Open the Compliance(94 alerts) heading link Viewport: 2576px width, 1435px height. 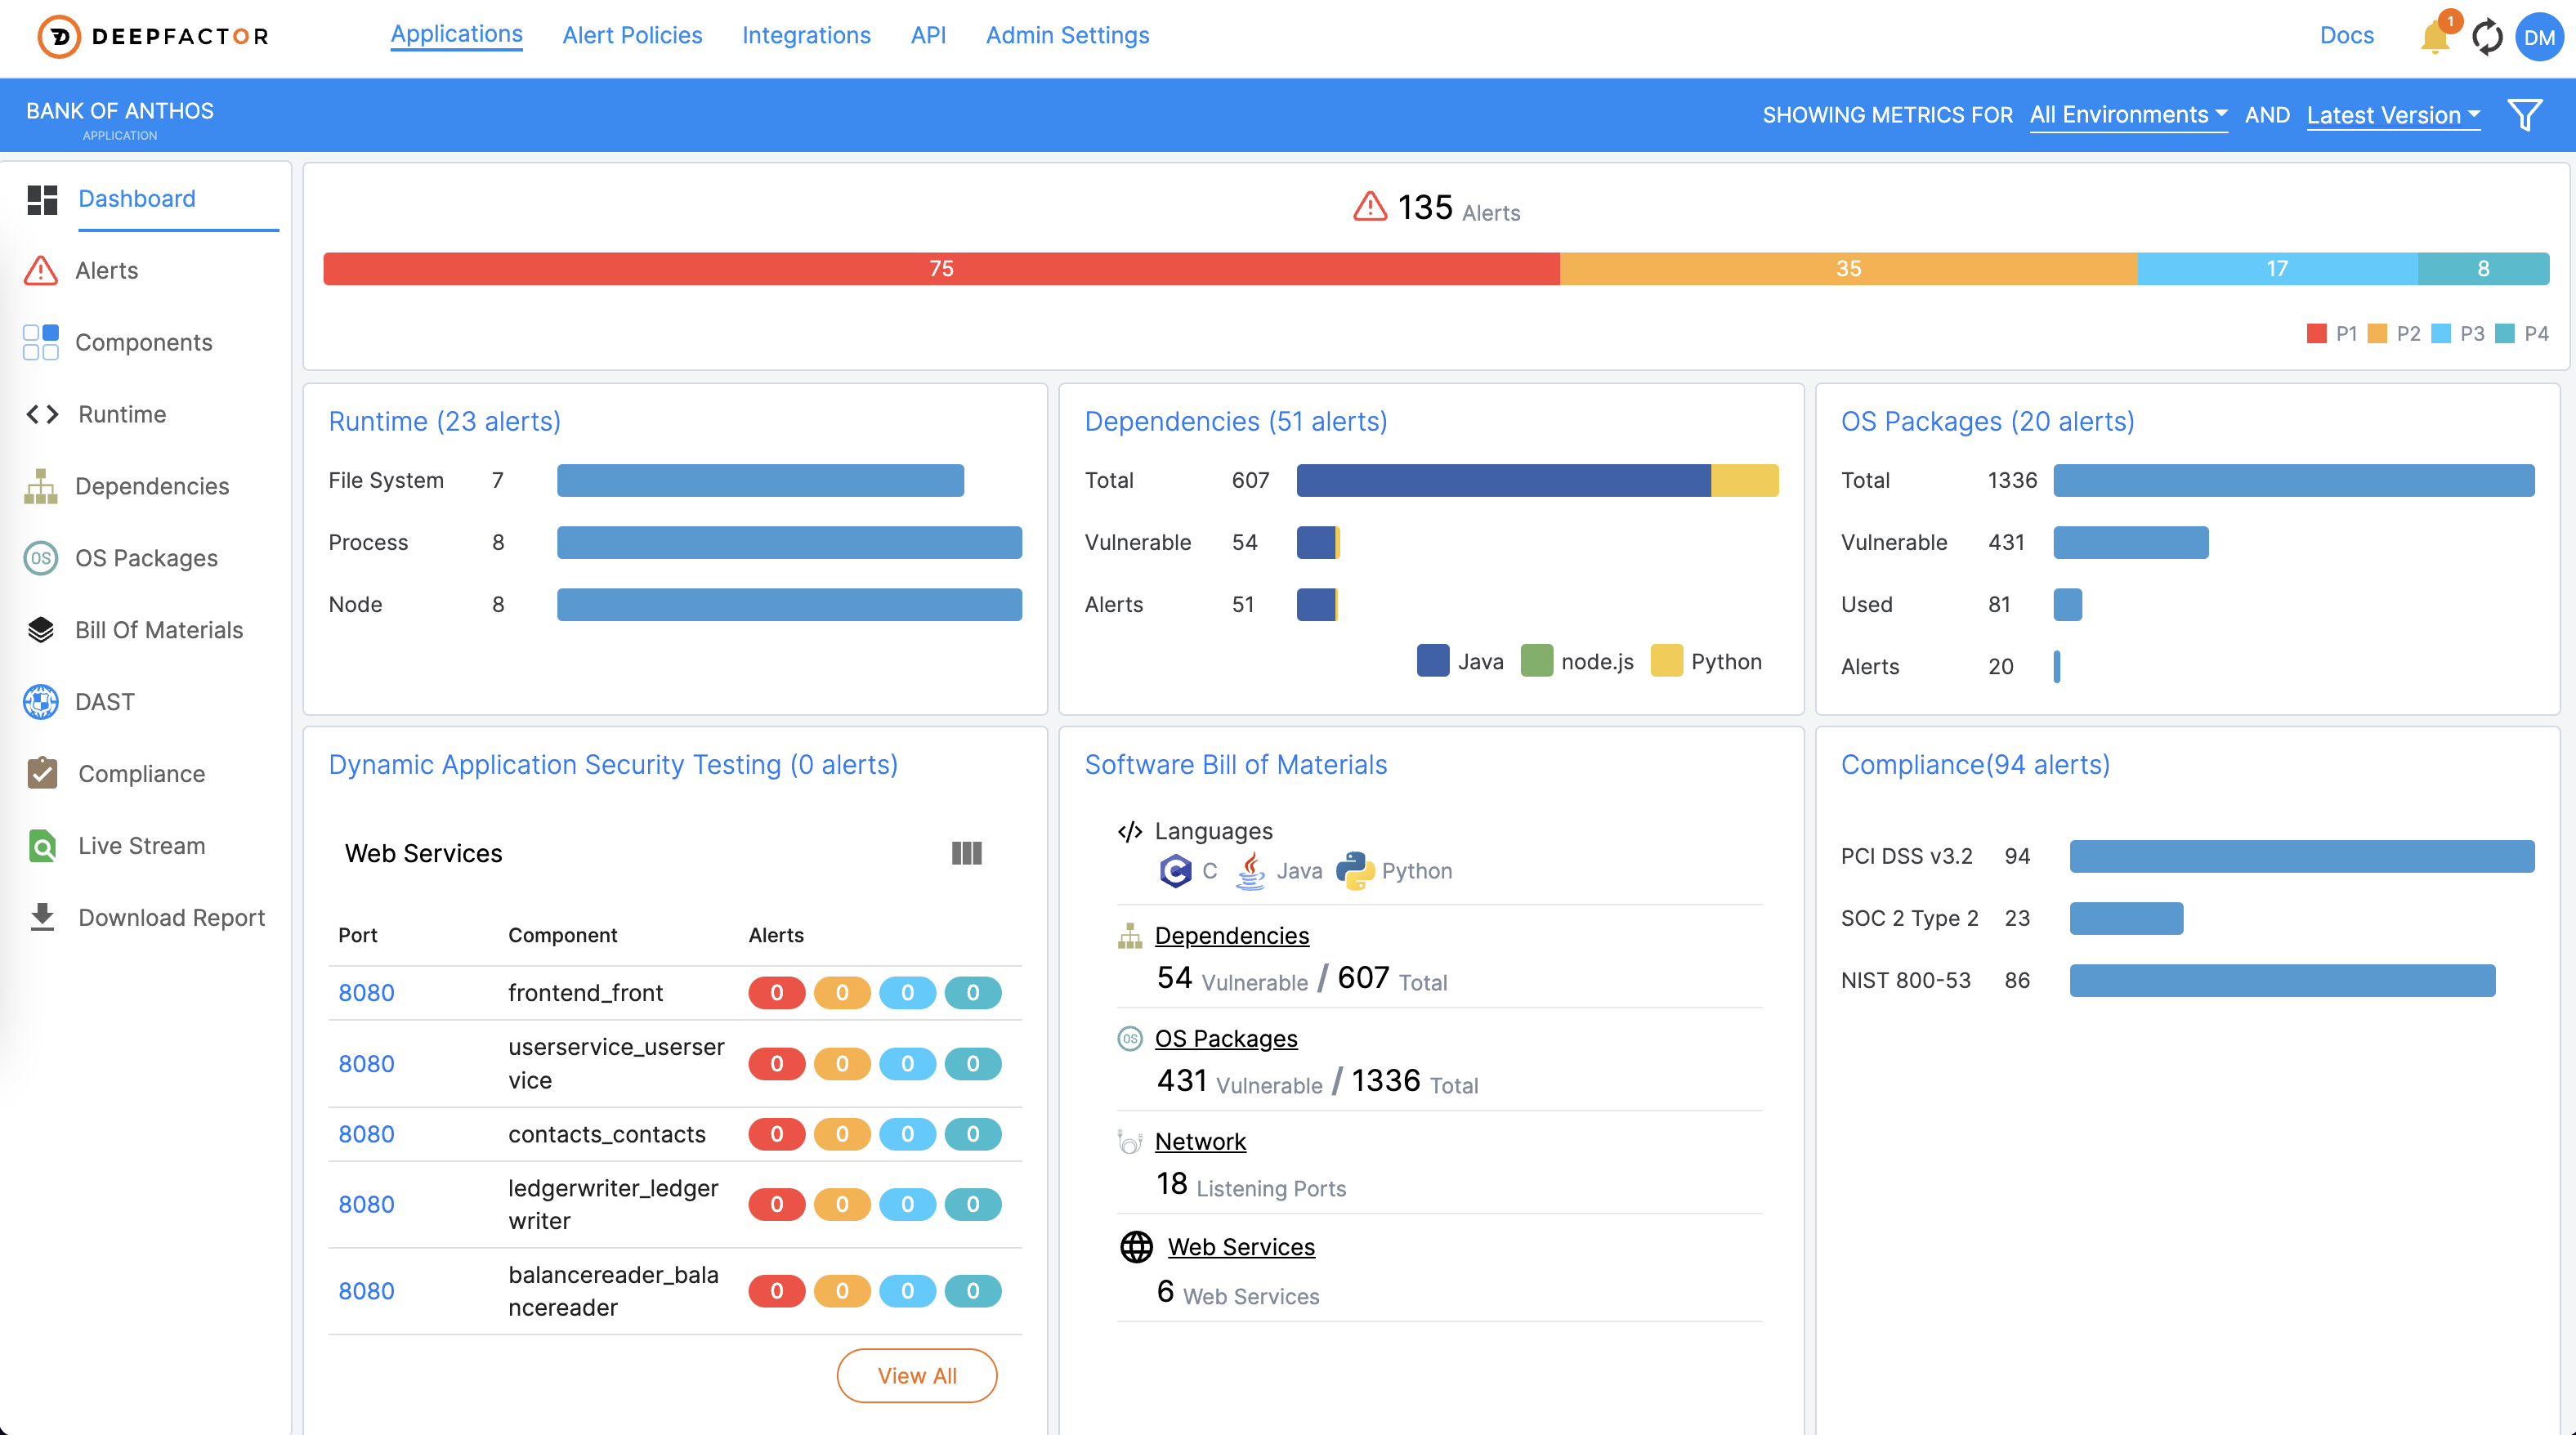click(1975, 765)
